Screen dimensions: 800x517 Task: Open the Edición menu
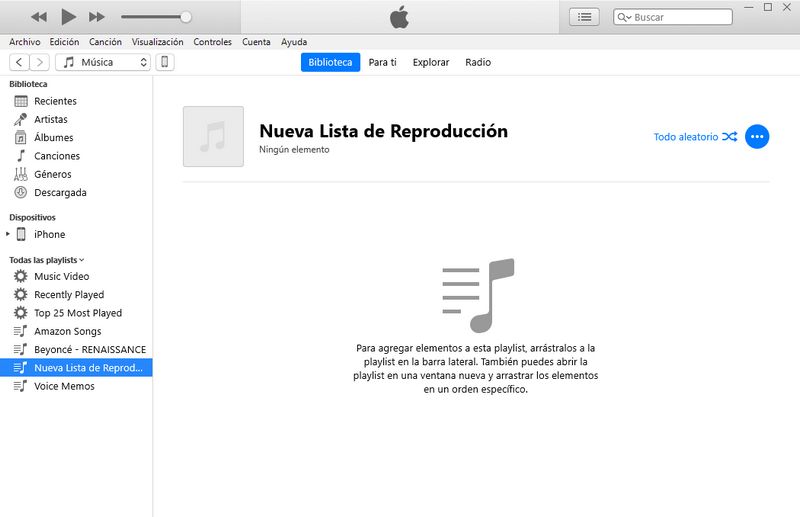point(64,42)
